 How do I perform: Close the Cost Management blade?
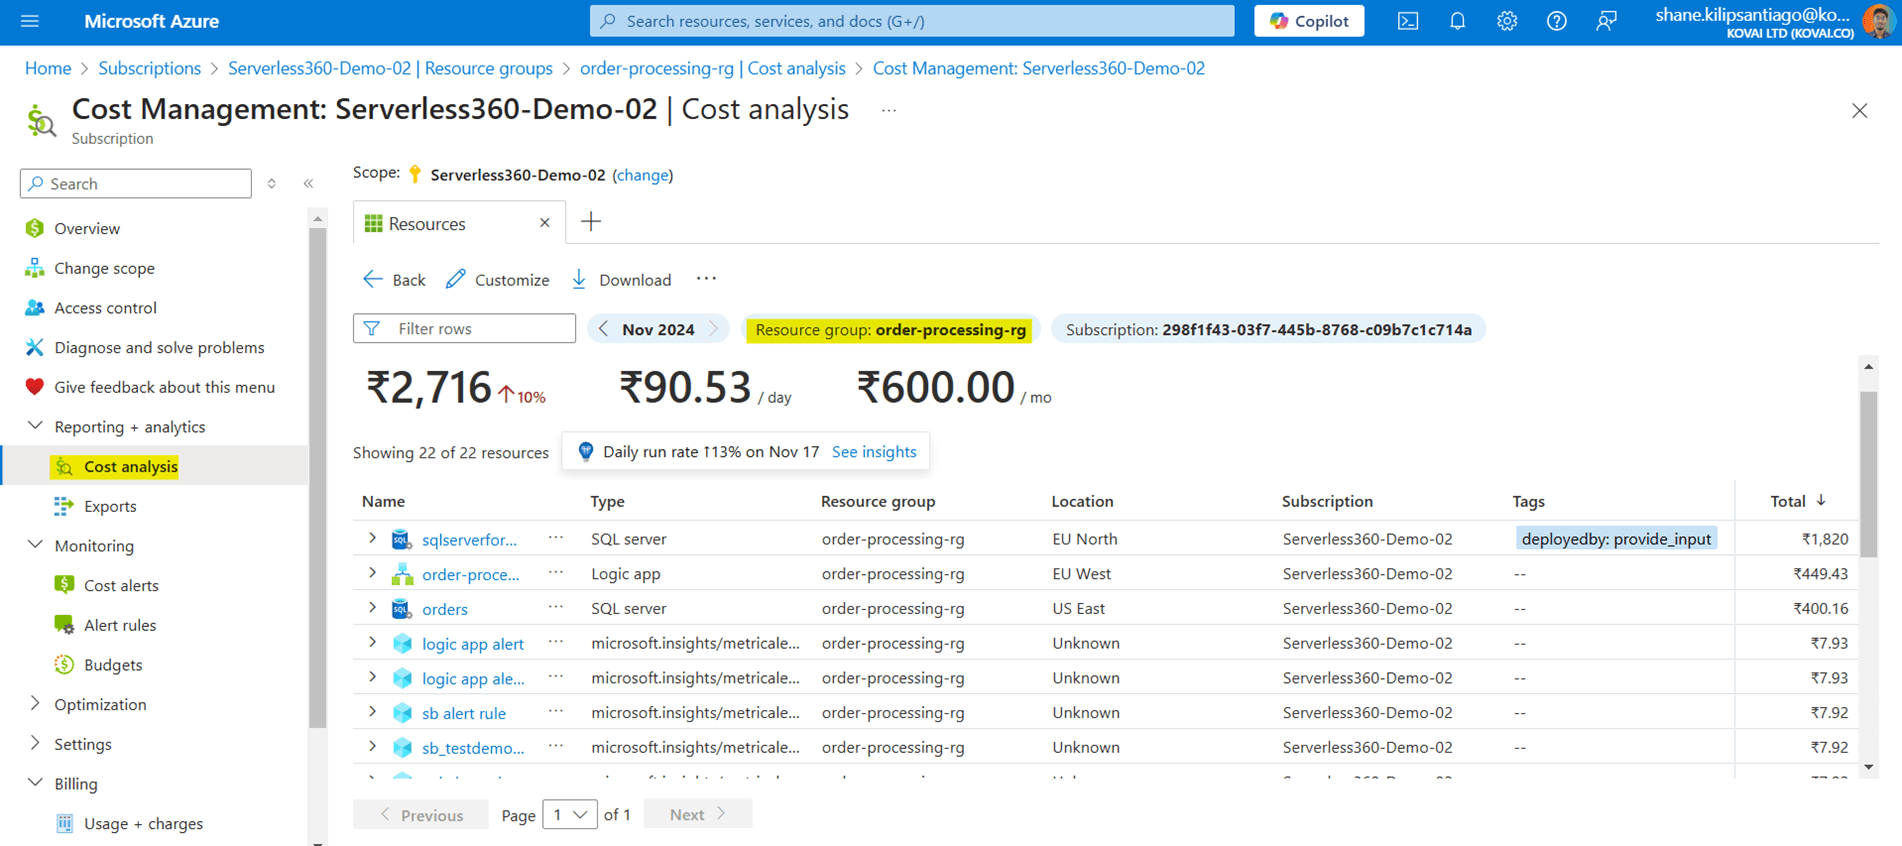coord(1859,111)
